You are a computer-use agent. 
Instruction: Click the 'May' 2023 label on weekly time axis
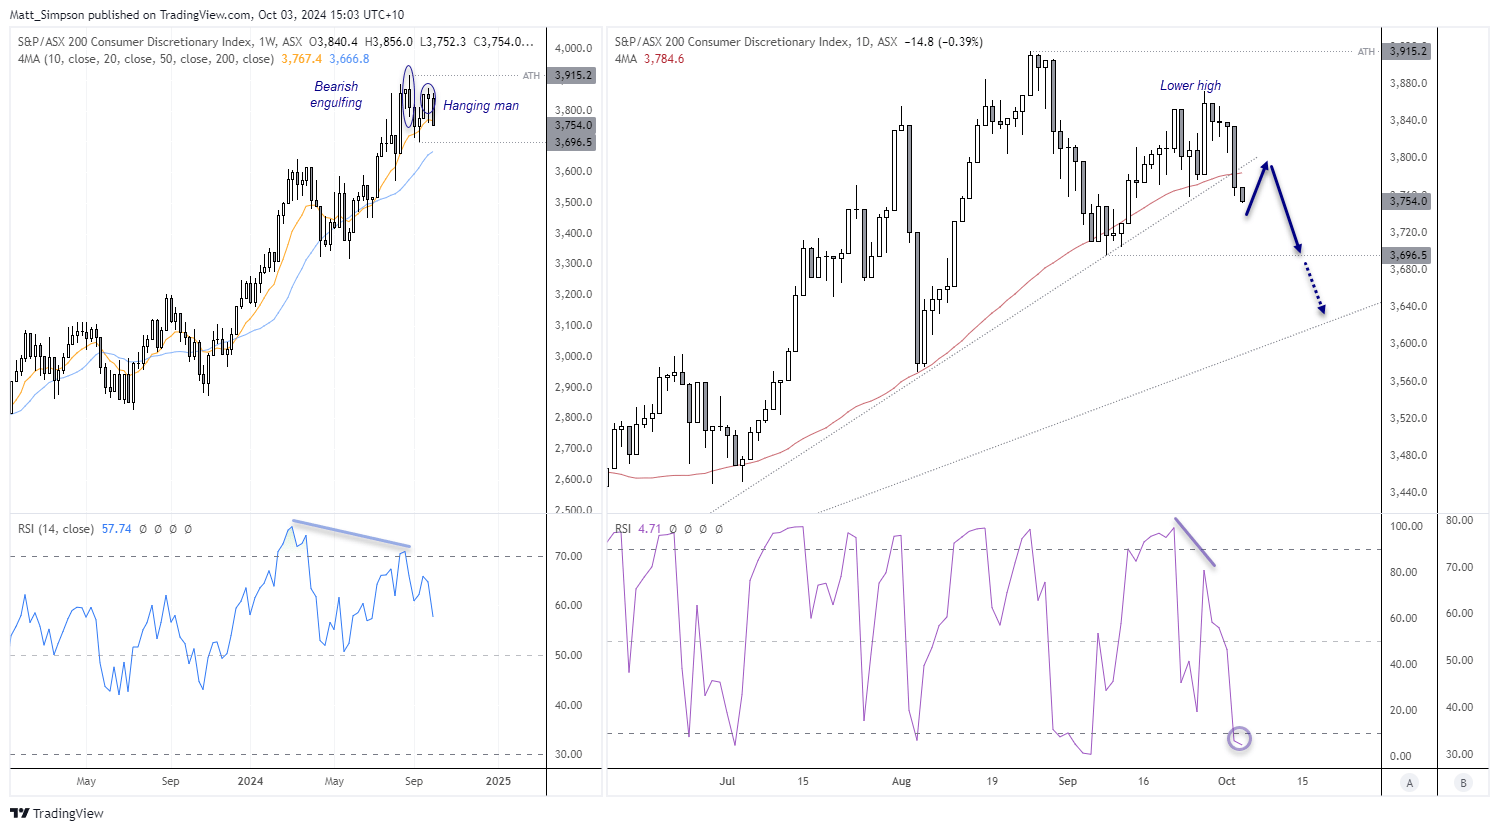click(86, 781)
